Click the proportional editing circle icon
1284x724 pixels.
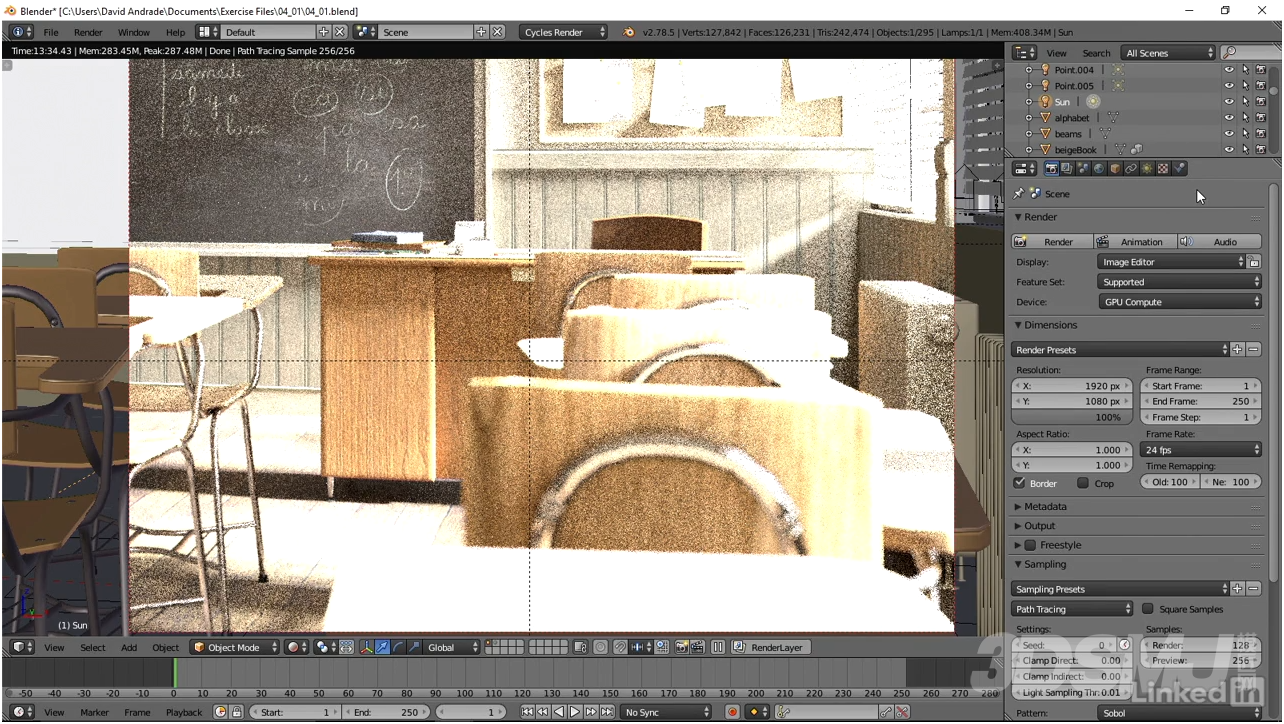pos(600,647)
